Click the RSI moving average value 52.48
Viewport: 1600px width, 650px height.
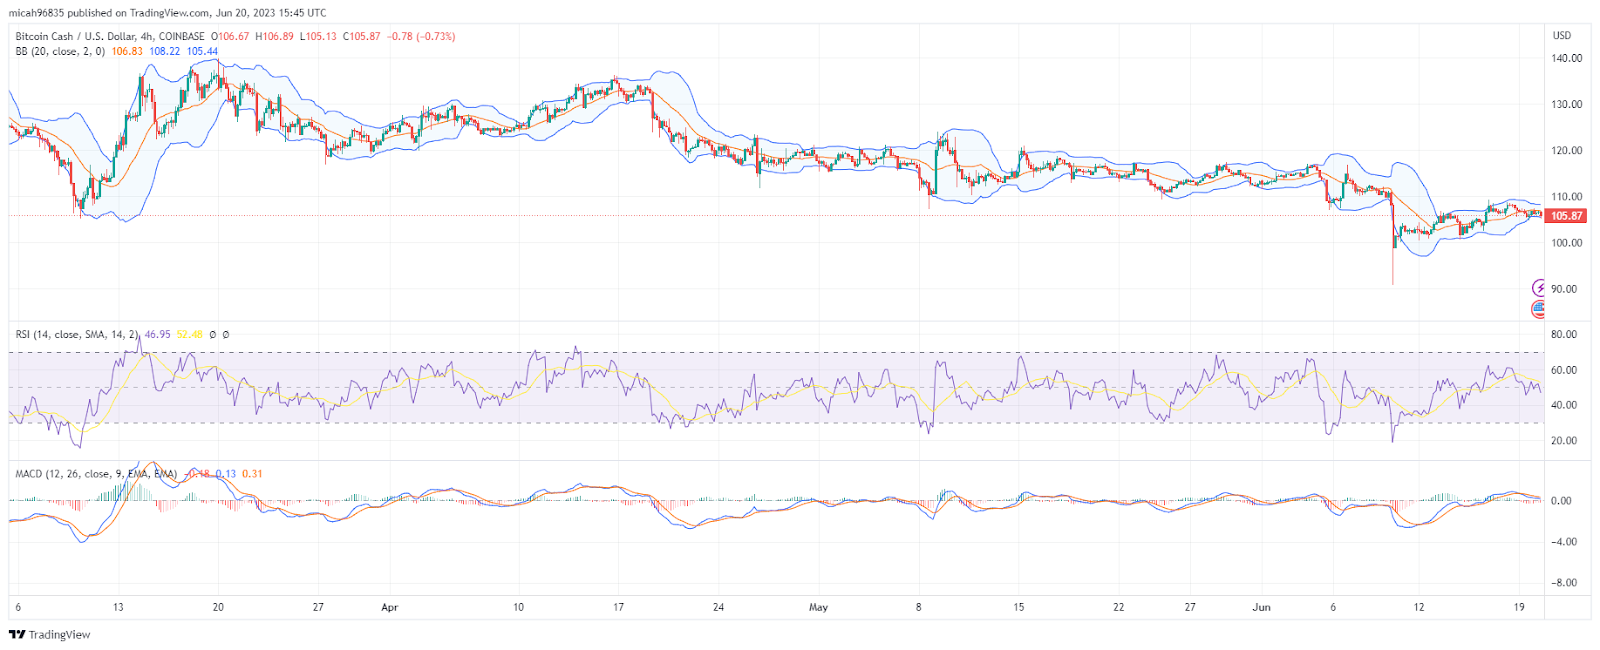[x=190, y=334]
